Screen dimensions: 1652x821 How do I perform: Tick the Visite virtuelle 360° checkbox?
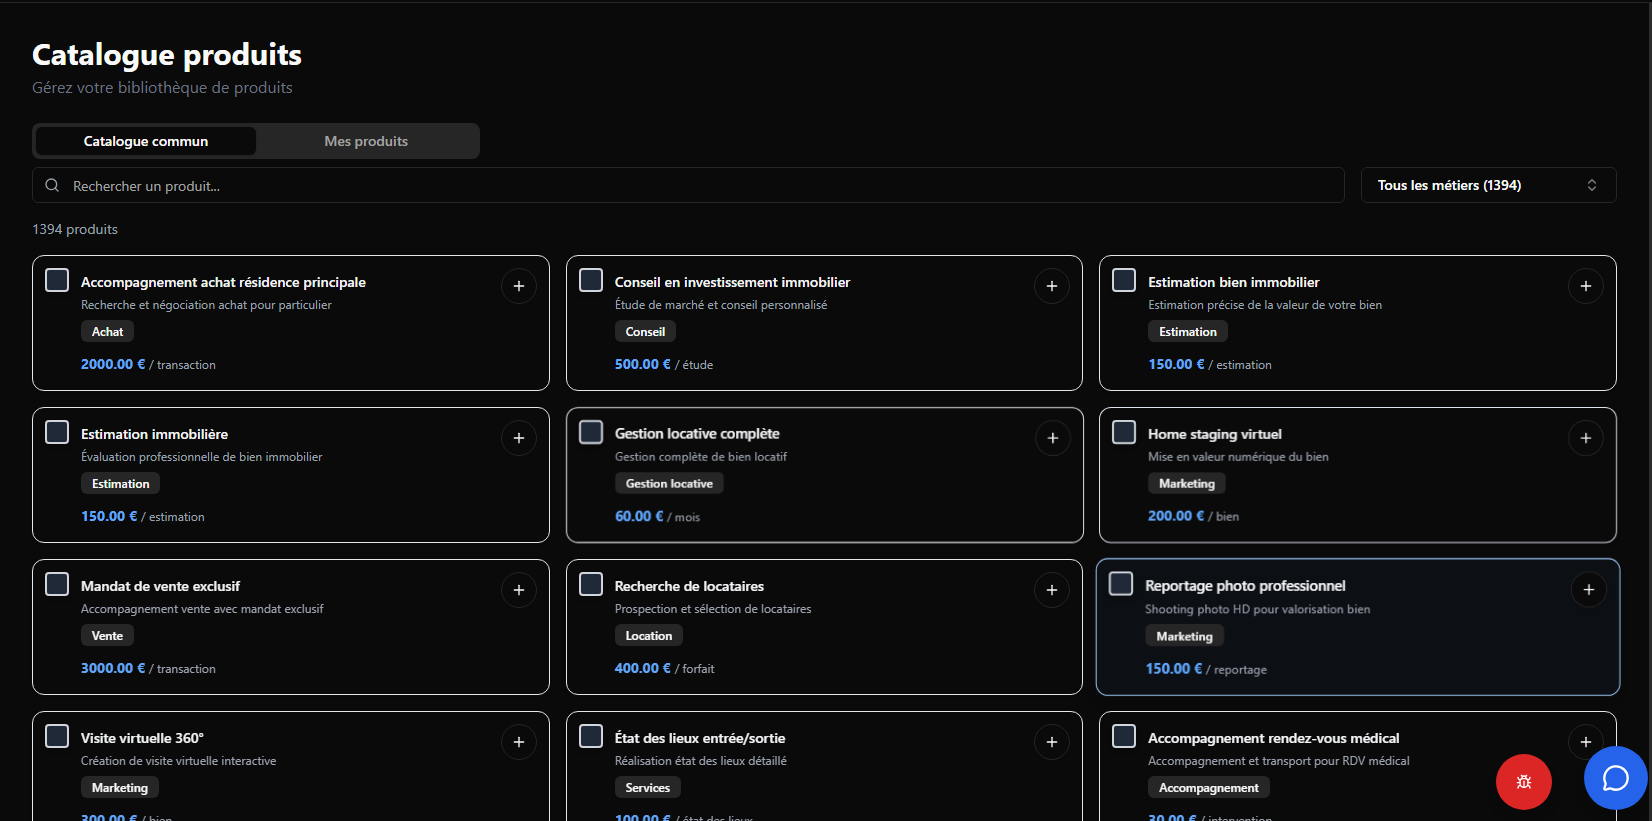57,736
